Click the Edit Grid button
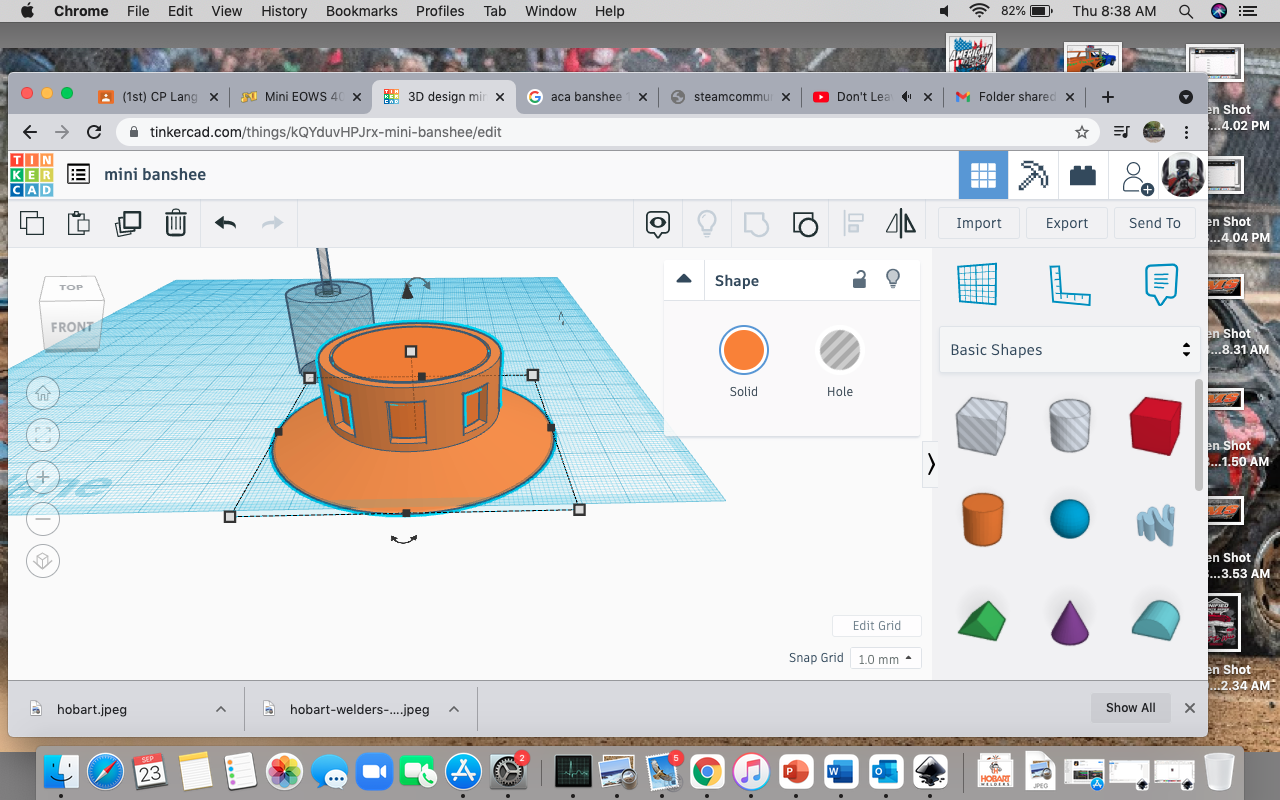The width and height of the screenshot is (1280, 800). point(877,626)
